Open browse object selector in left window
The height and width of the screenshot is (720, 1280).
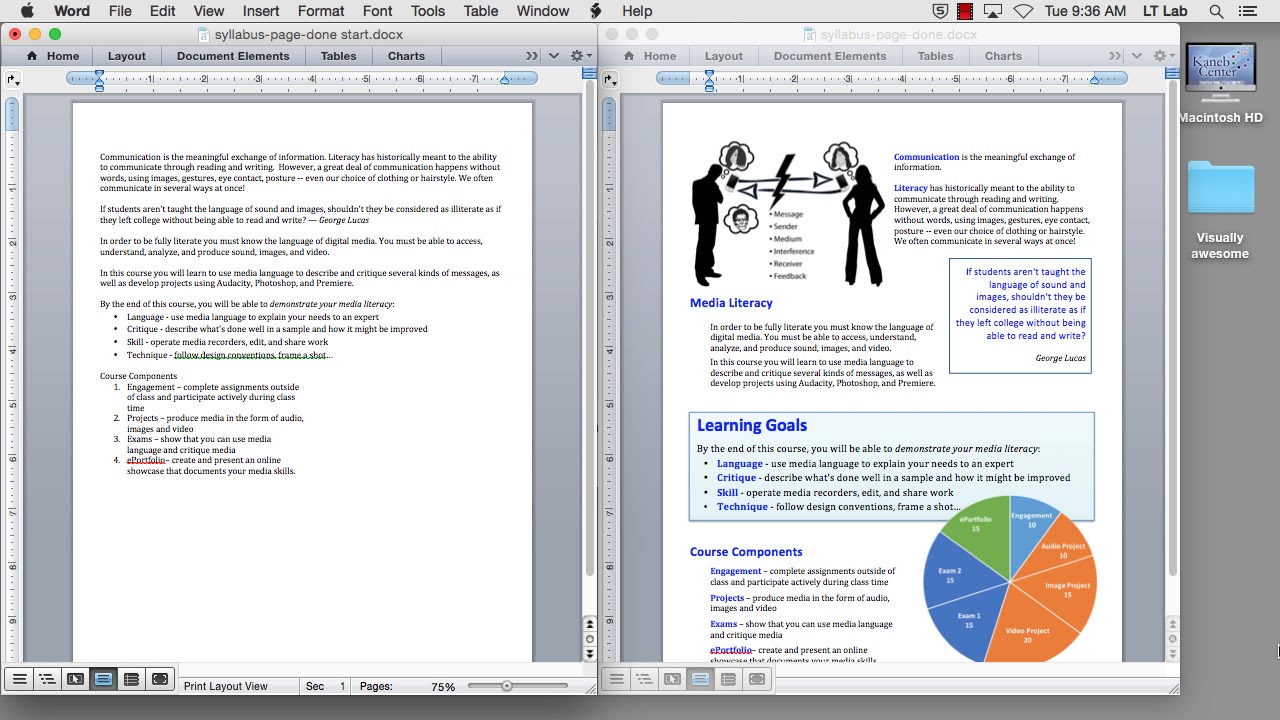(x=589, y=639)
